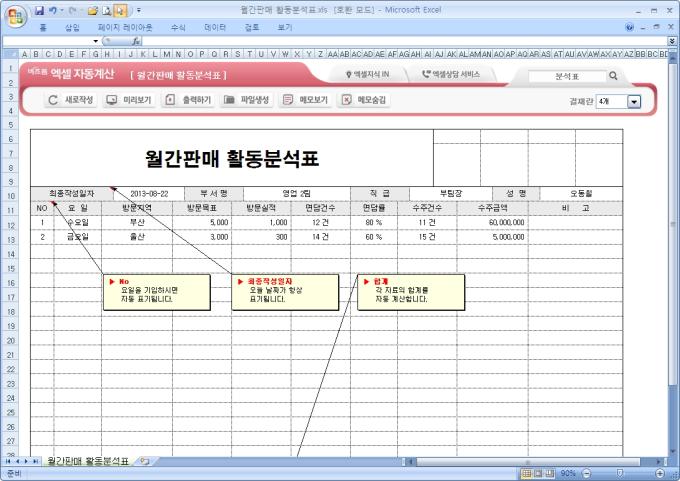680x481 pixels.
Task: Click the cell containing 영업 2팀
Action: click(x=297, y=194)
